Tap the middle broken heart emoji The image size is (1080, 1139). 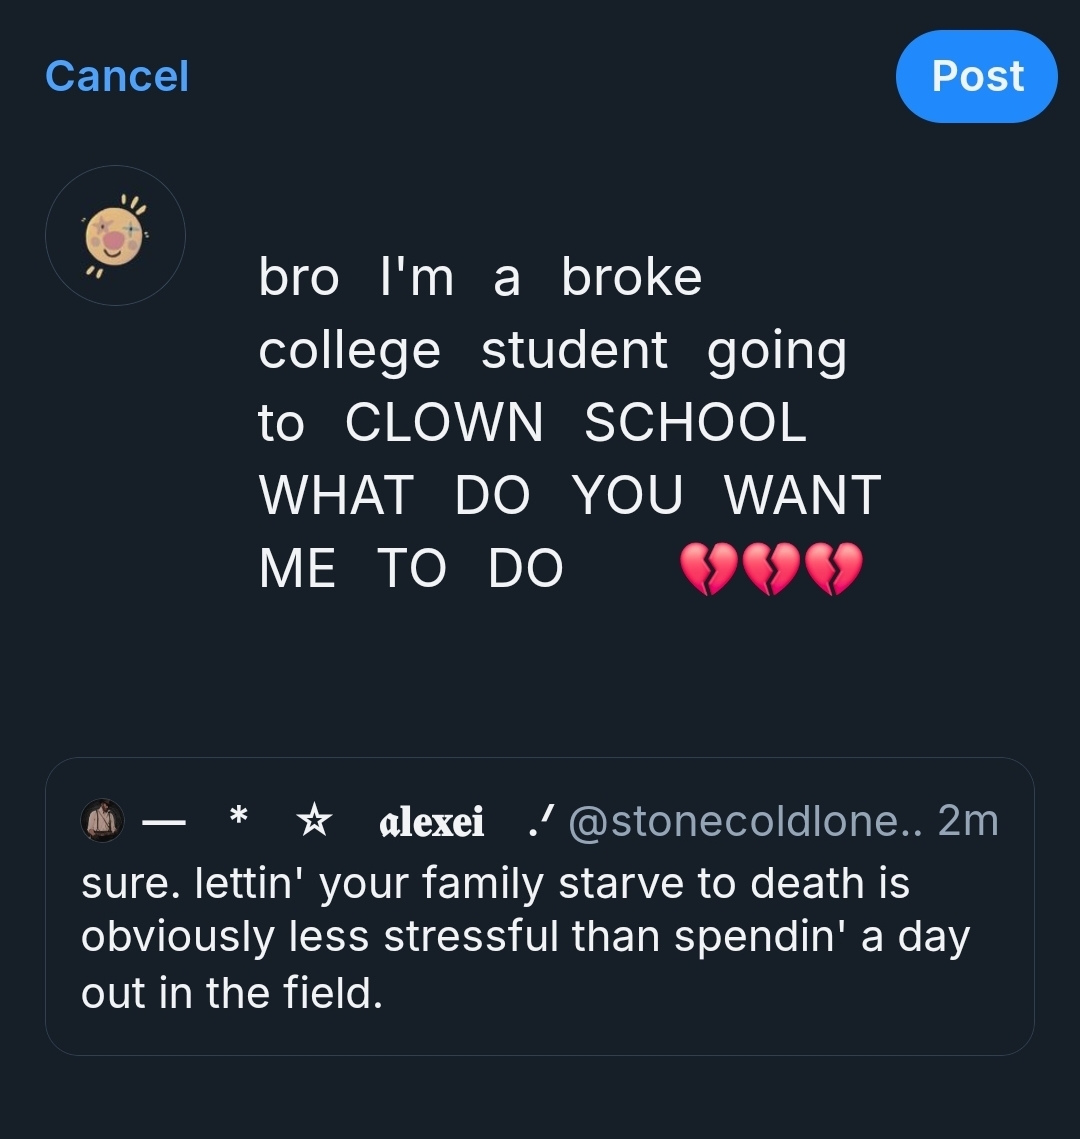[x=771, y=569]
